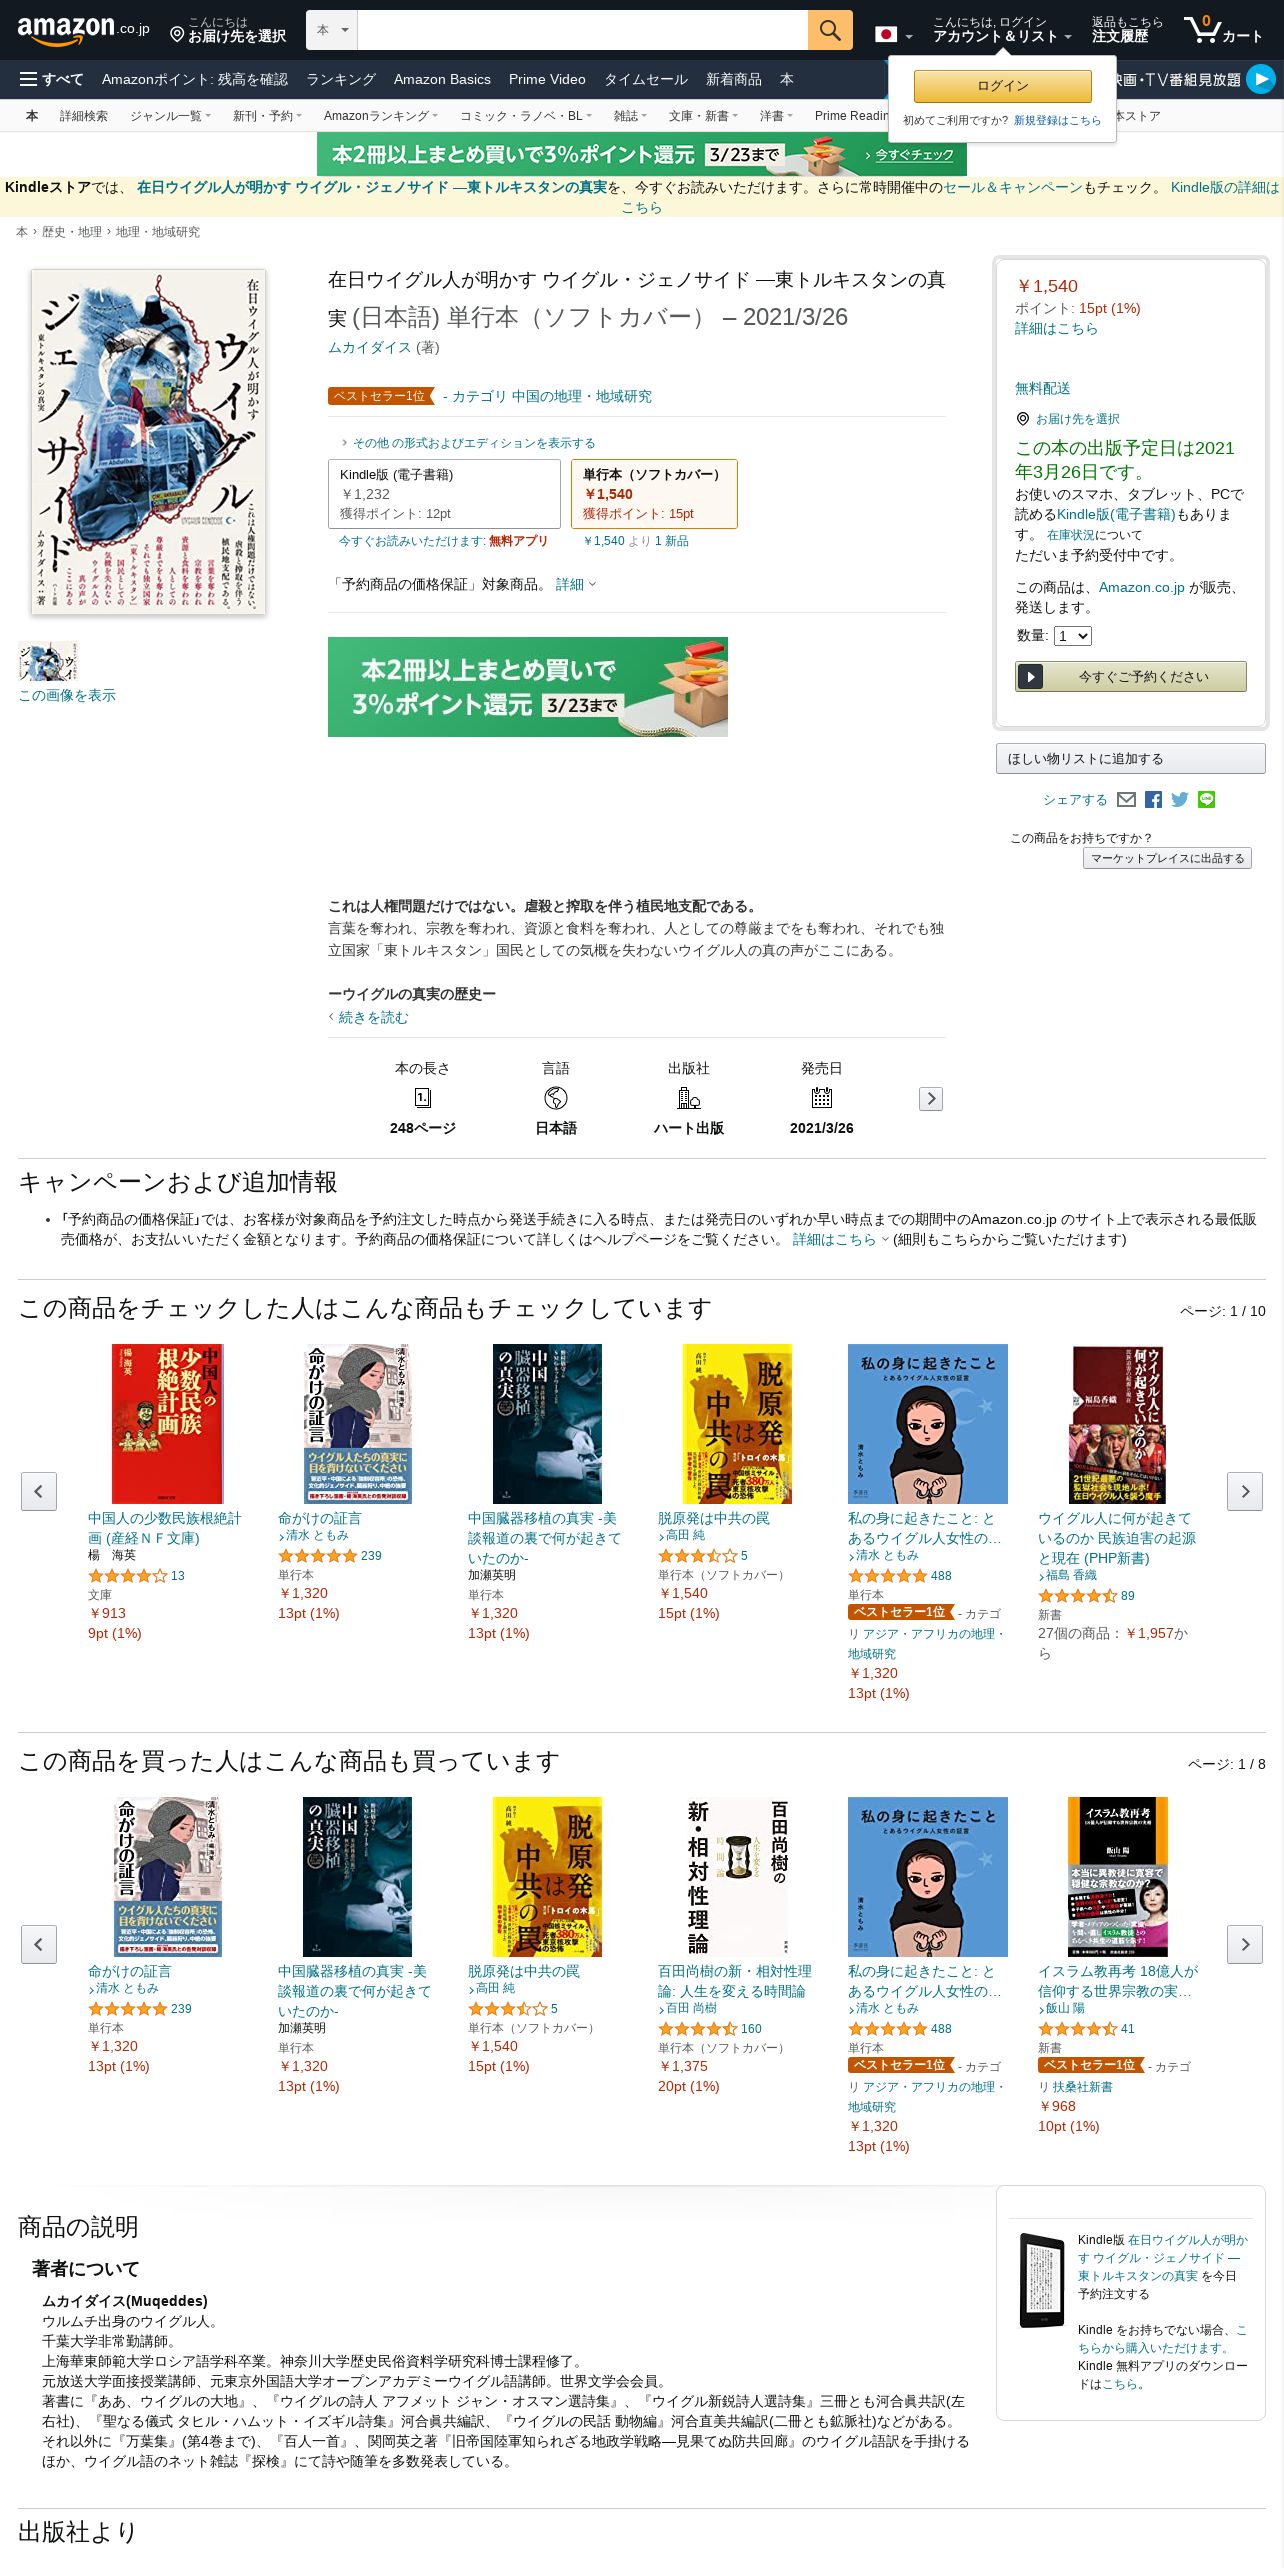Open the shopping cart icon
Image resolution: width=1284 pixels, height=2568 pixels.
1223,30
